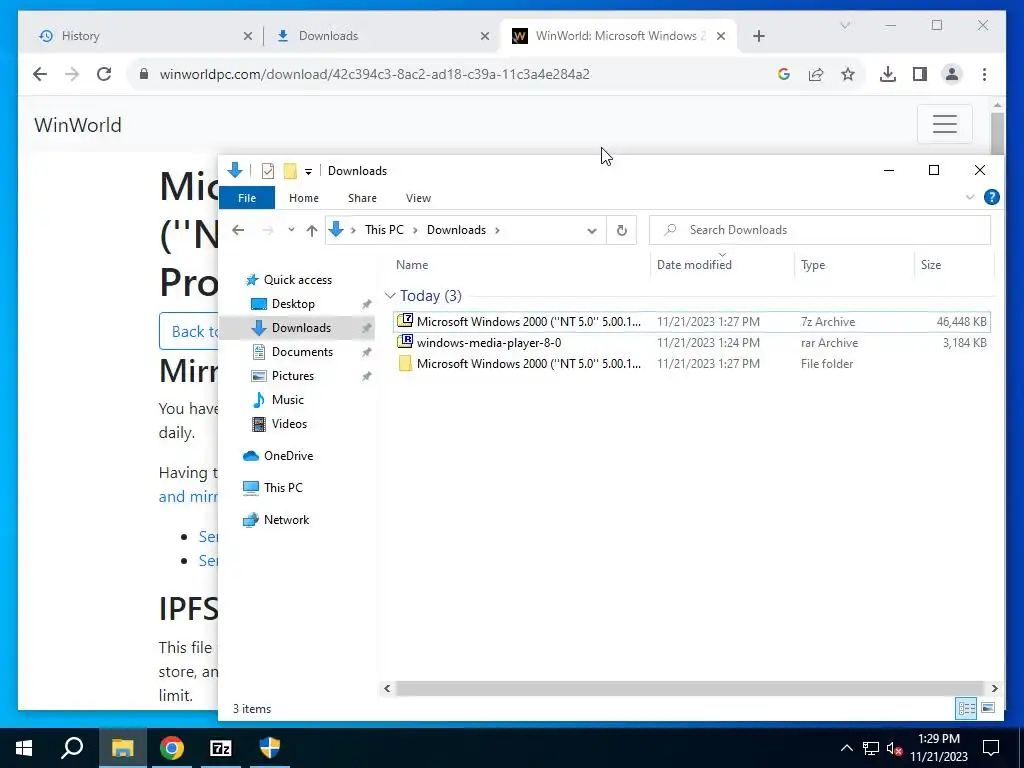This screenshot has width=1024, height=768.
Task: Select Desktop in Quick access
Action: [293, 304]
